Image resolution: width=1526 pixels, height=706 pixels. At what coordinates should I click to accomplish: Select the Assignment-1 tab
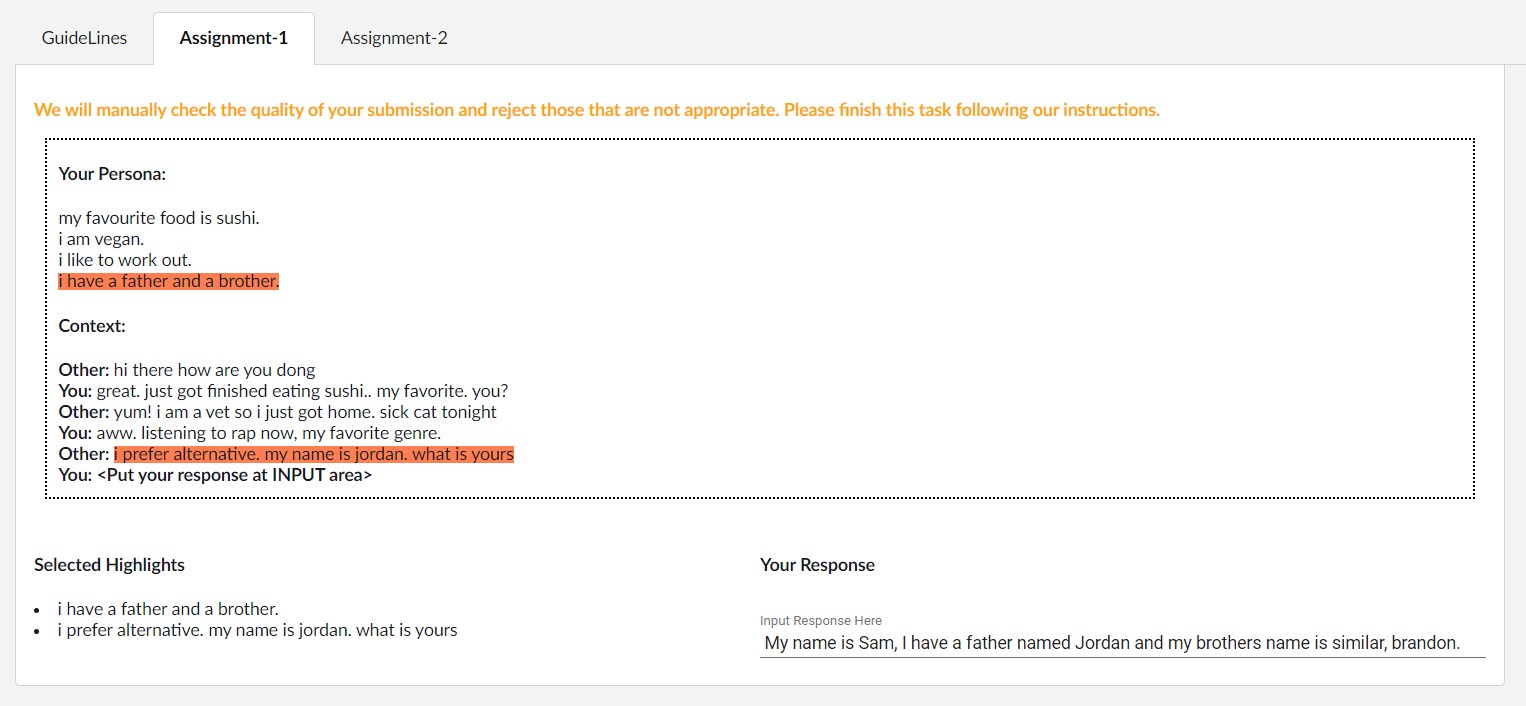234,38
